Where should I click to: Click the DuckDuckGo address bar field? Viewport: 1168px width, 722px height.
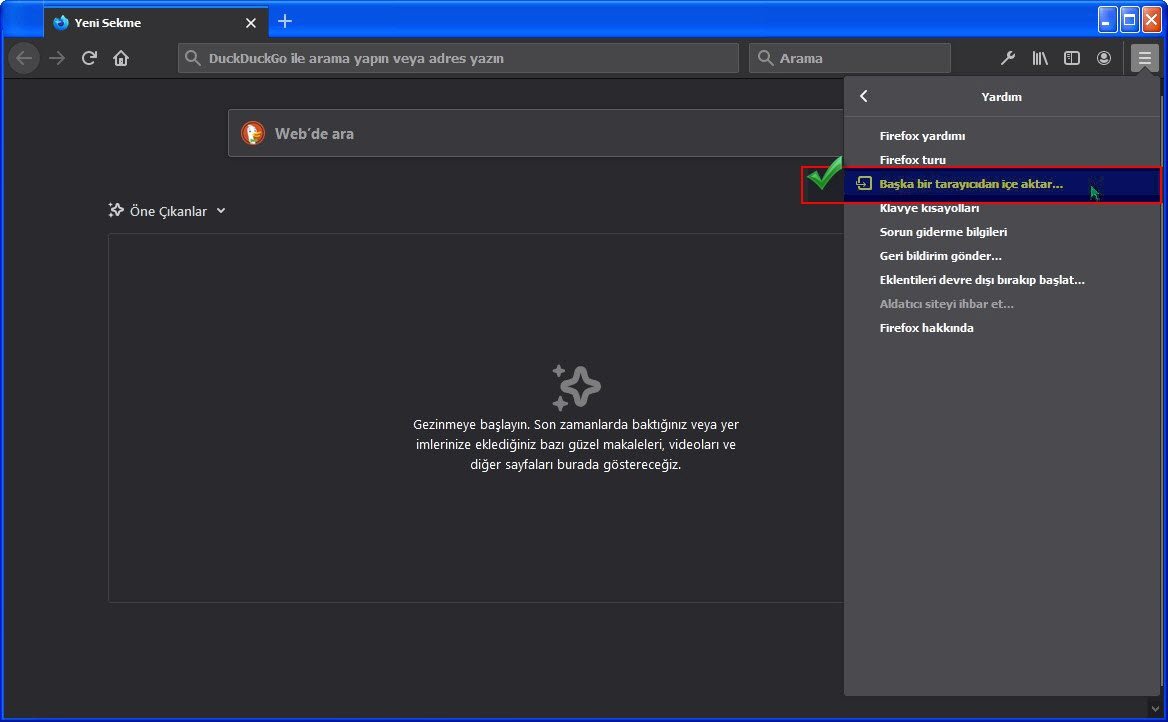[458, 58]
